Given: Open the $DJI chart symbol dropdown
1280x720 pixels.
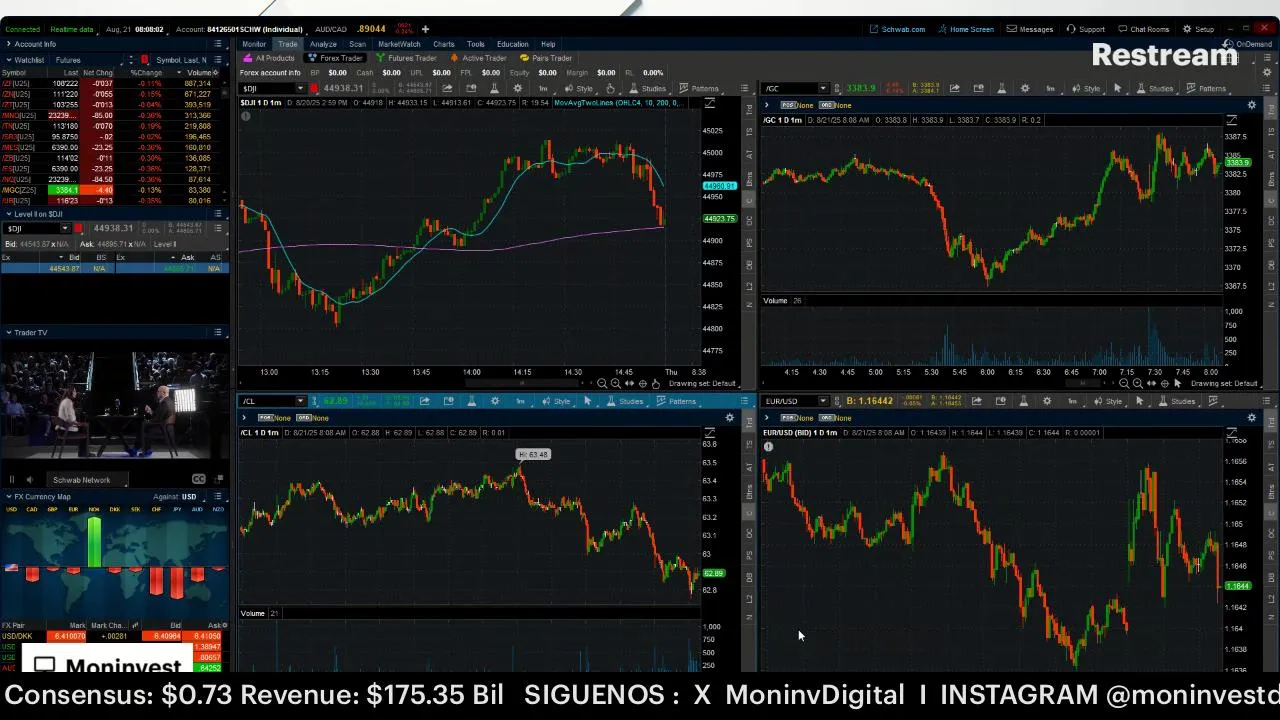Looking at the screenshot, I should pyautogui.click(x=300, y=88).
